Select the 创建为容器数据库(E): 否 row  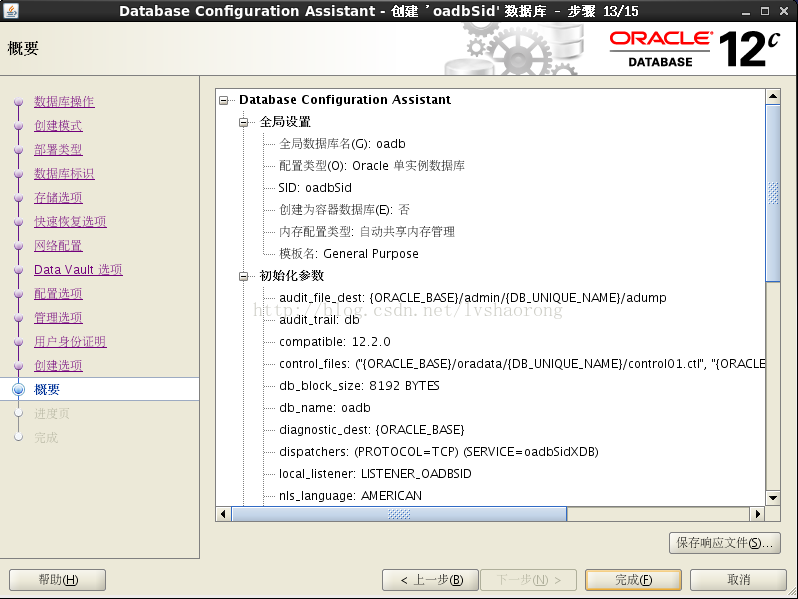[344, 210]
